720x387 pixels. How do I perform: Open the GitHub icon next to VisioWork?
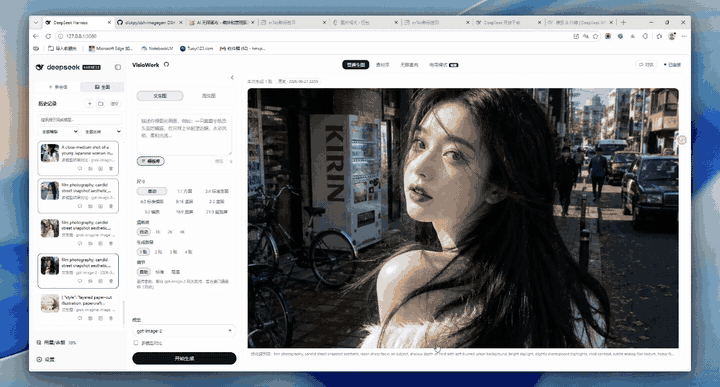pos(166,65)
